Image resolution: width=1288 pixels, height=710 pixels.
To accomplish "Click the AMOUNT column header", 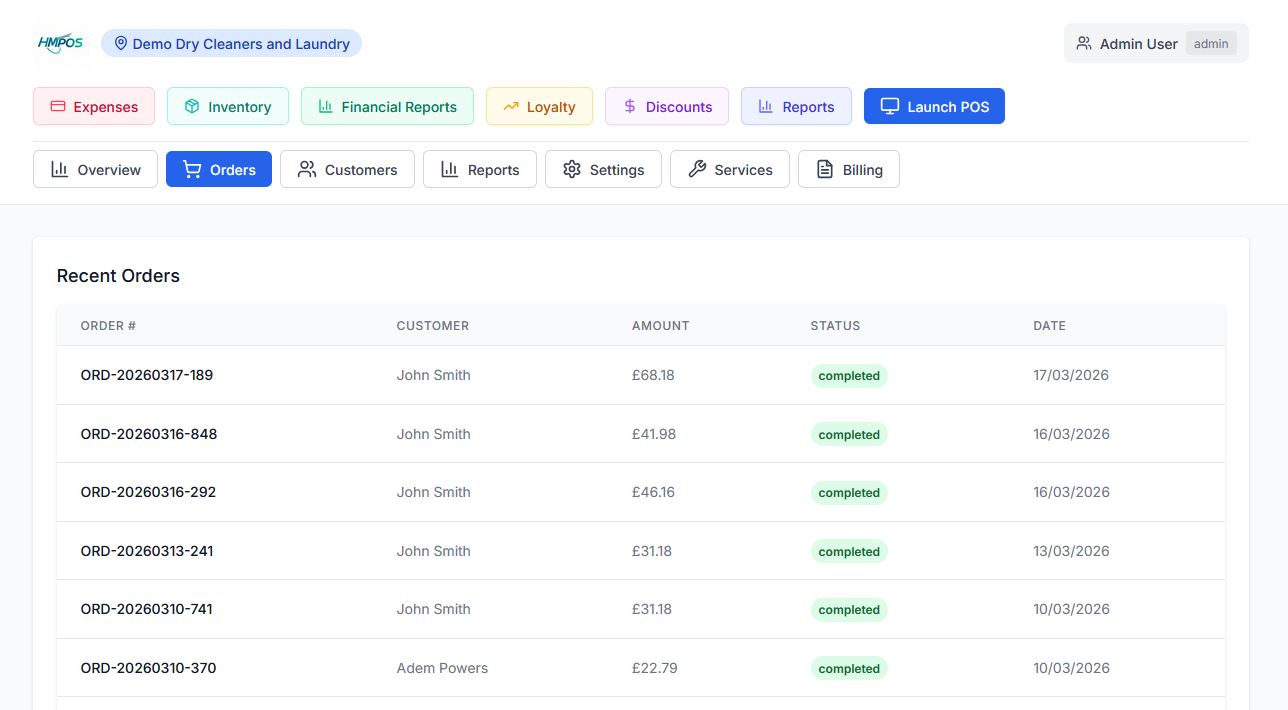I will pyautogui.click(x=660, y=326).
